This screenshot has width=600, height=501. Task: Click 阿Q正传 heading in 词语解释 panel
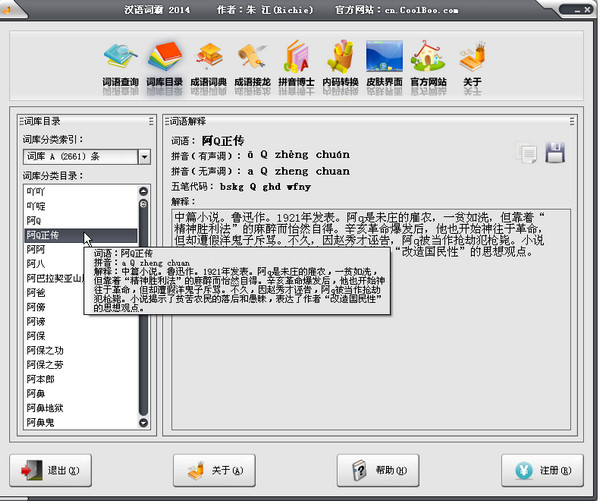click(x=223, y=141)
